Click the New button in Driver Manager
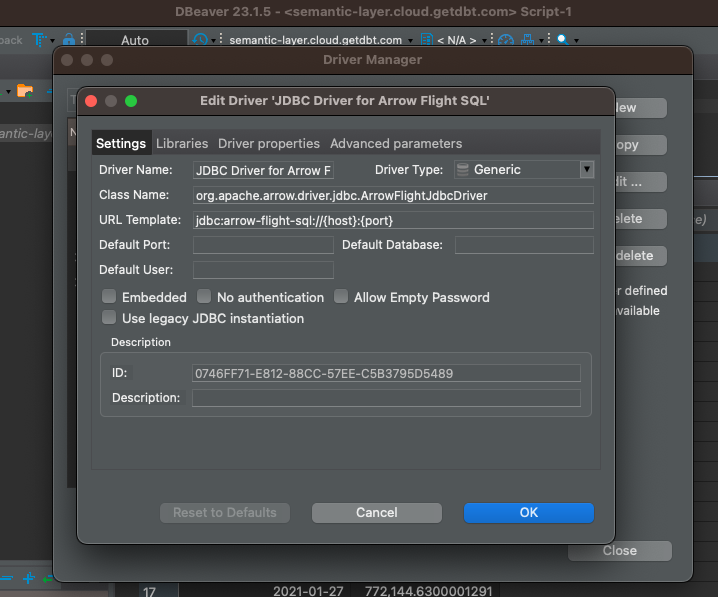718x597 pixels. [641, 108]
